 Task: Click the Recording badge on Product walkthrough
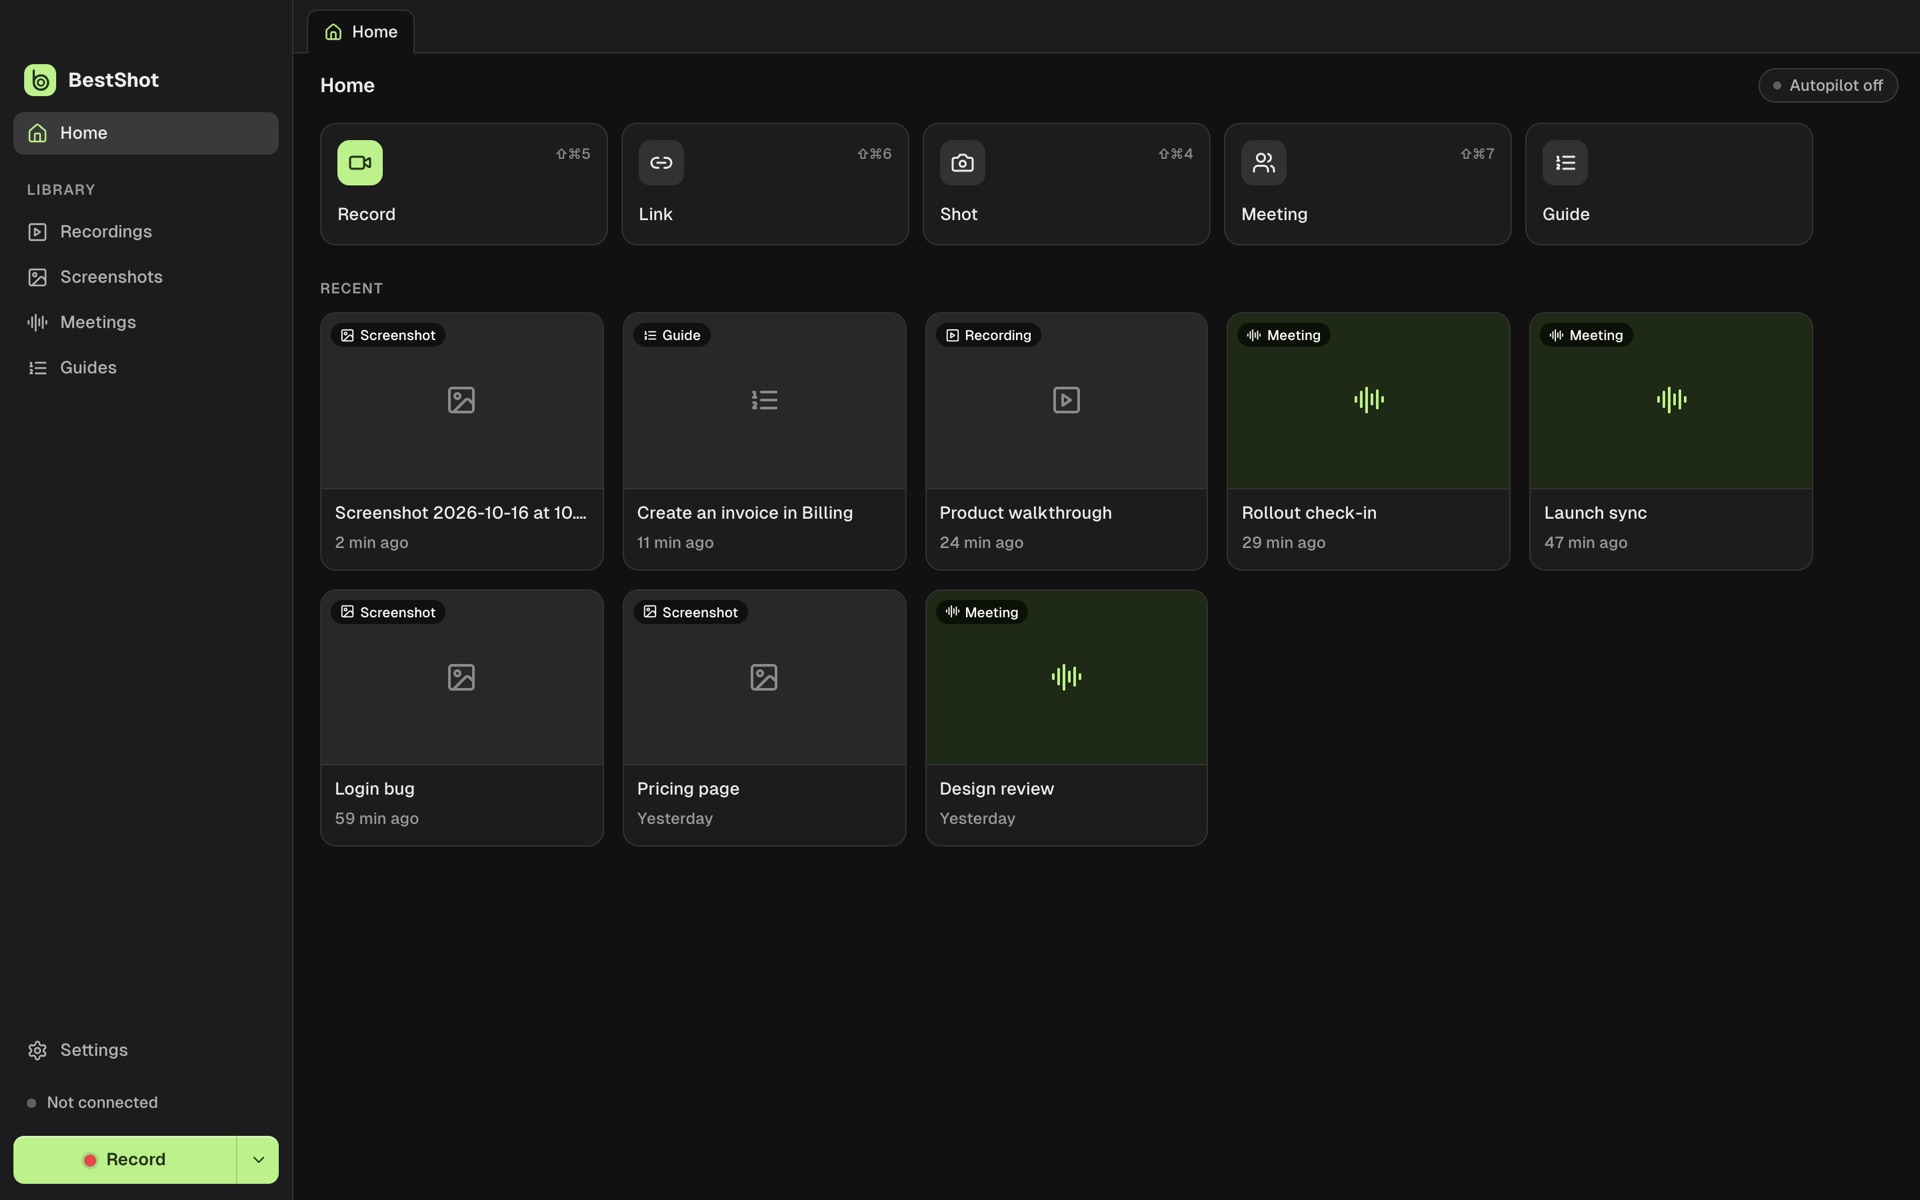coord(988,335)
